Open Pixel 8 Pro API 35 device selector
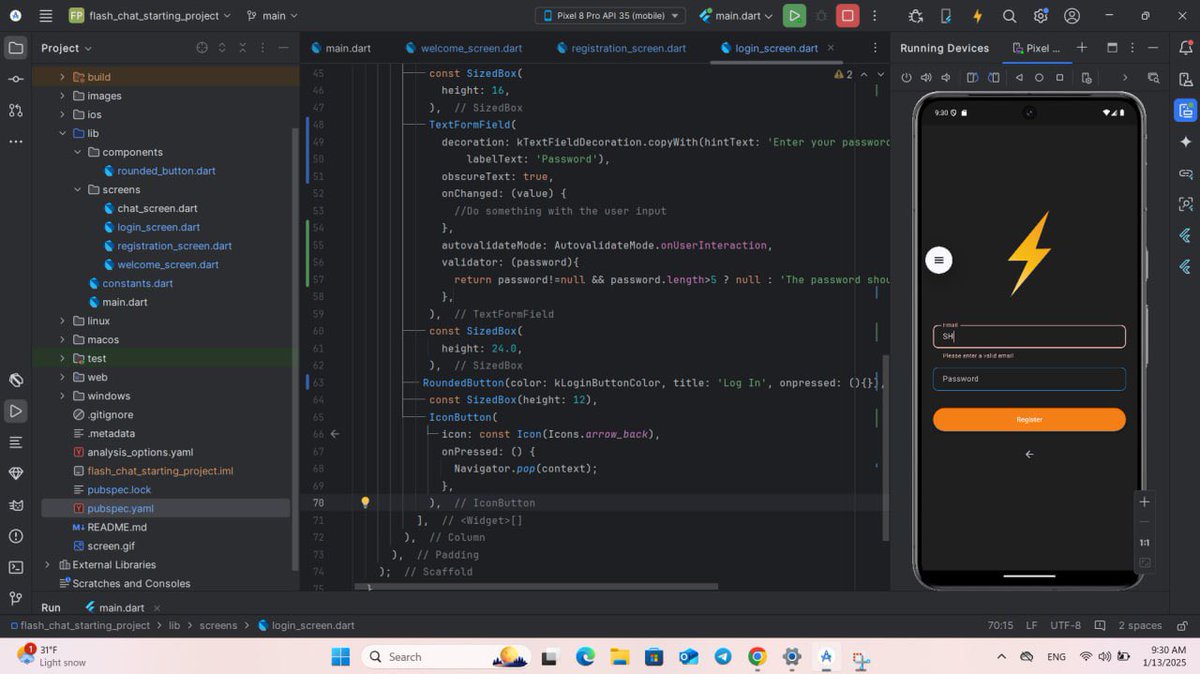This screenshot has width=1200, height=674. click(611, 16)
